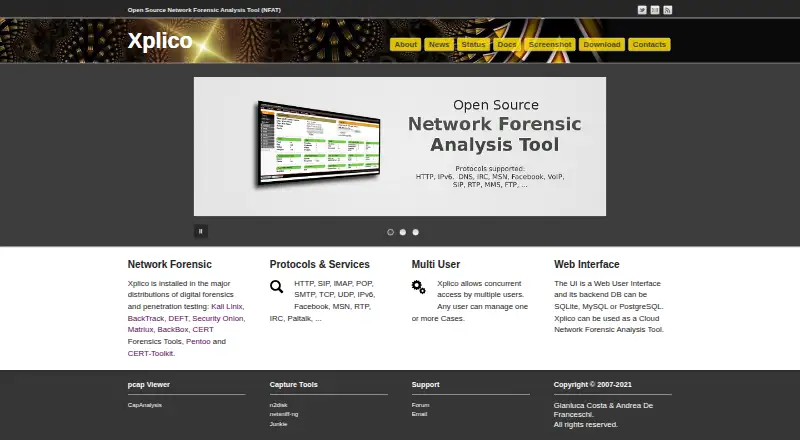
Task: Open the n2disk footer link
Action: coord(279,405)
